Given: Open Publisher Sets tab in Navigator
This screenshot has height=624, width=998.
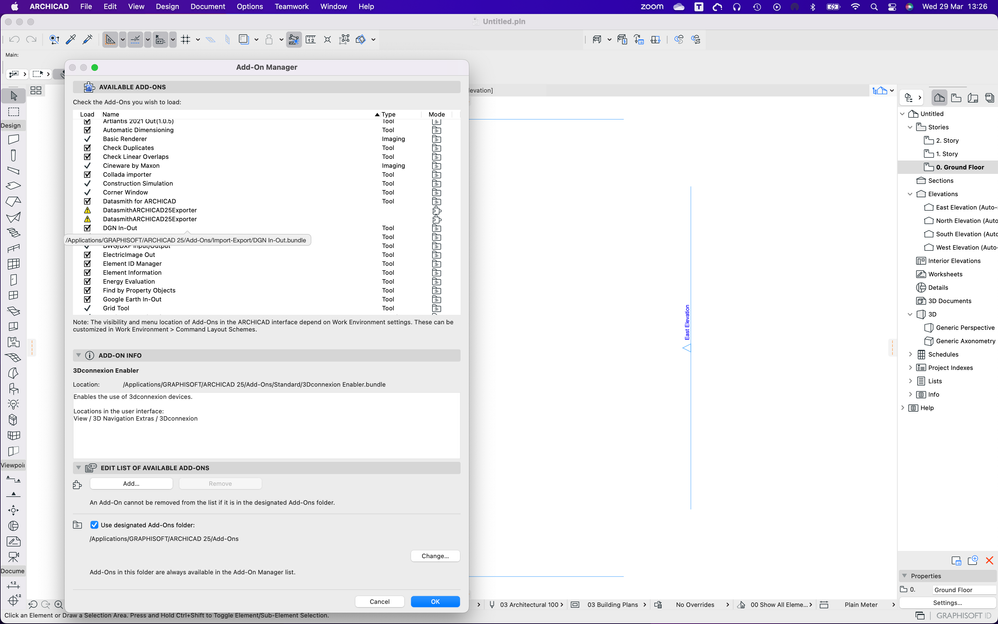Looking at the screenshot, I should 989,97.
